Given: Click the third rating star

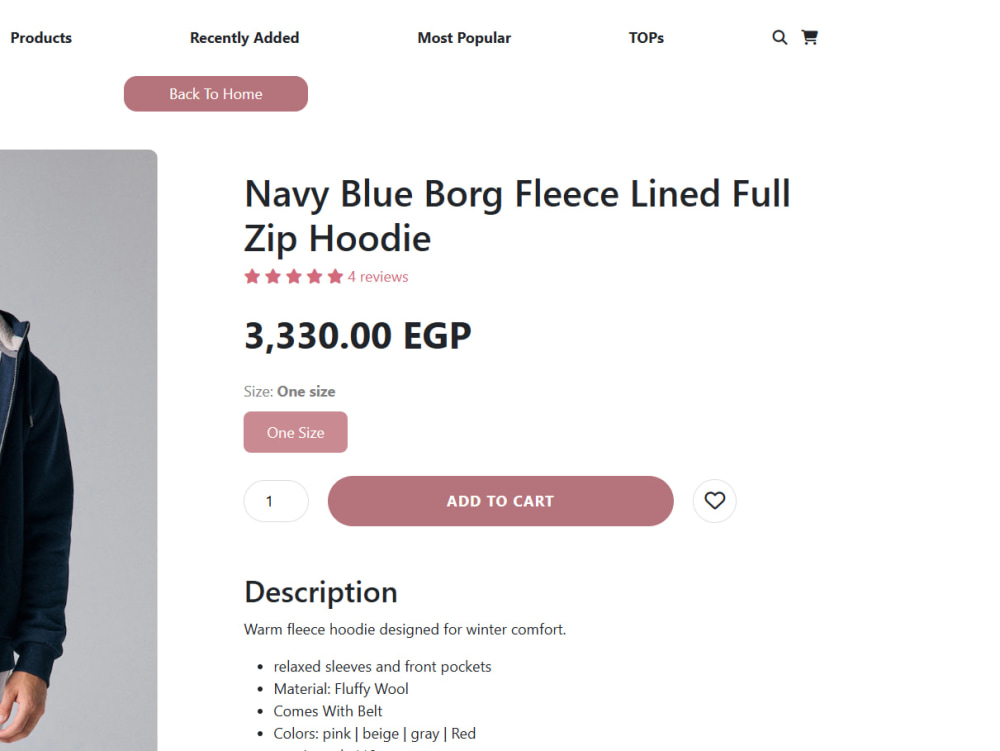Looking at the screenshot, I should pos(293,277).
